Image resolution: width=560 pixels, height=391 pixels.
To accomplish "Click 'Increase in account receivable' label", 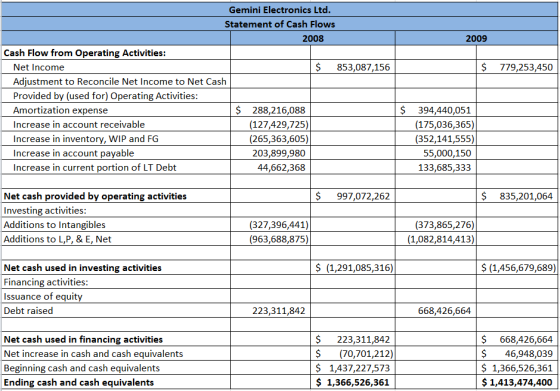I will (x=79, y=125).
